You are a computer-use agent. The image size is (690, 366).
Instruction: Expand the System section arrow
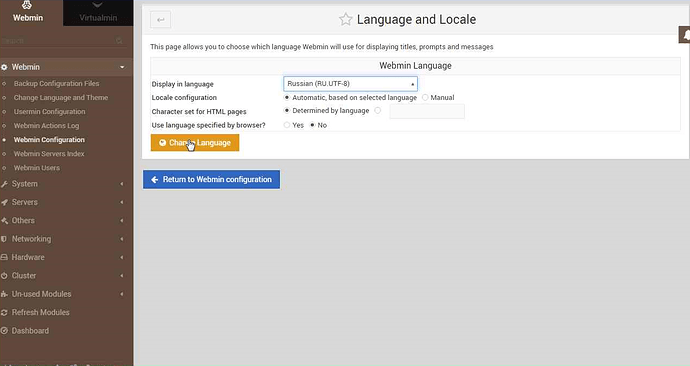click(122, 184)
